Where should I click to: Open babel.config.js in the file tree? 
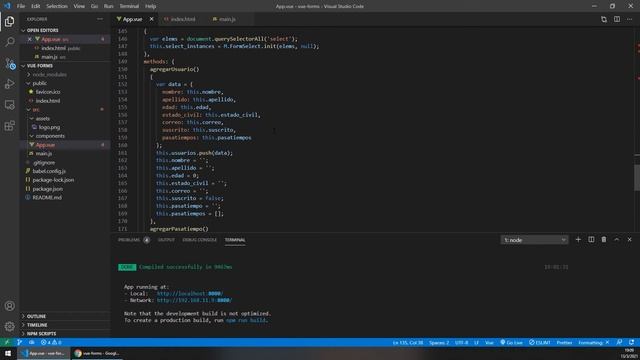(x=49, y=171)
